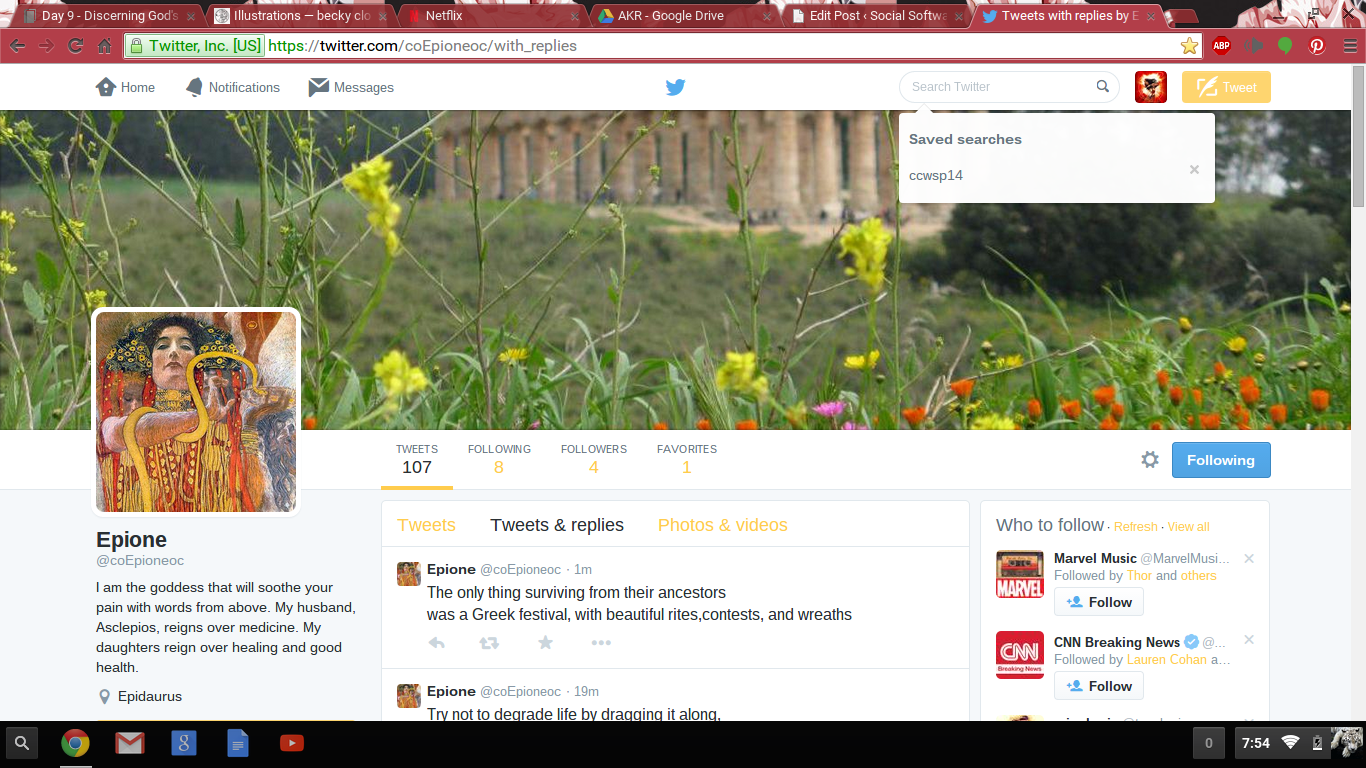Click the address bar URL

422,46
